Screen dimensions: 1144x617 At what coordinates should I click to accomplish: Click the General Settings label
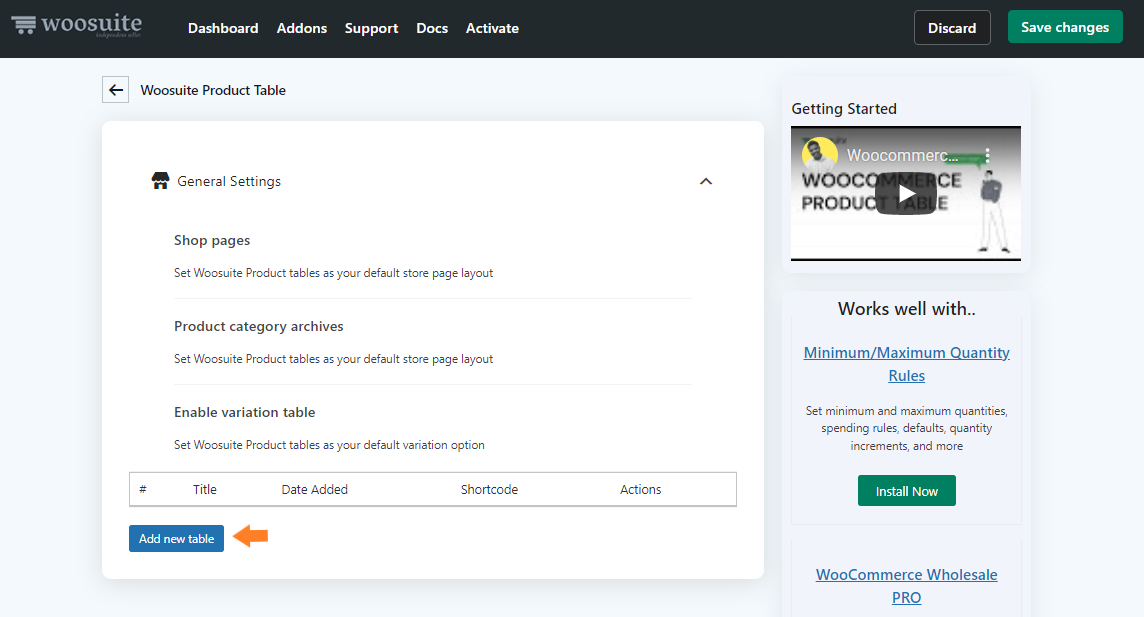(x=229, y=182)
